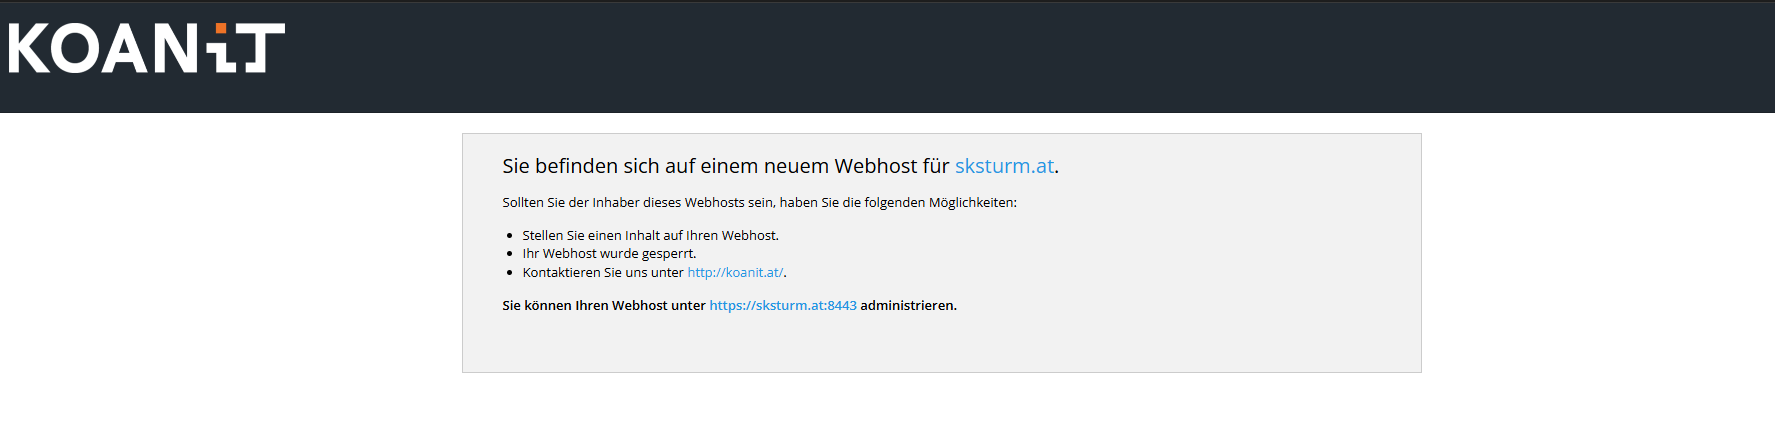1775x440 pixels.
Task: Click the paragraph starting 'Sollten Sie der Inhaber'
Action: [x=758, y=202]
